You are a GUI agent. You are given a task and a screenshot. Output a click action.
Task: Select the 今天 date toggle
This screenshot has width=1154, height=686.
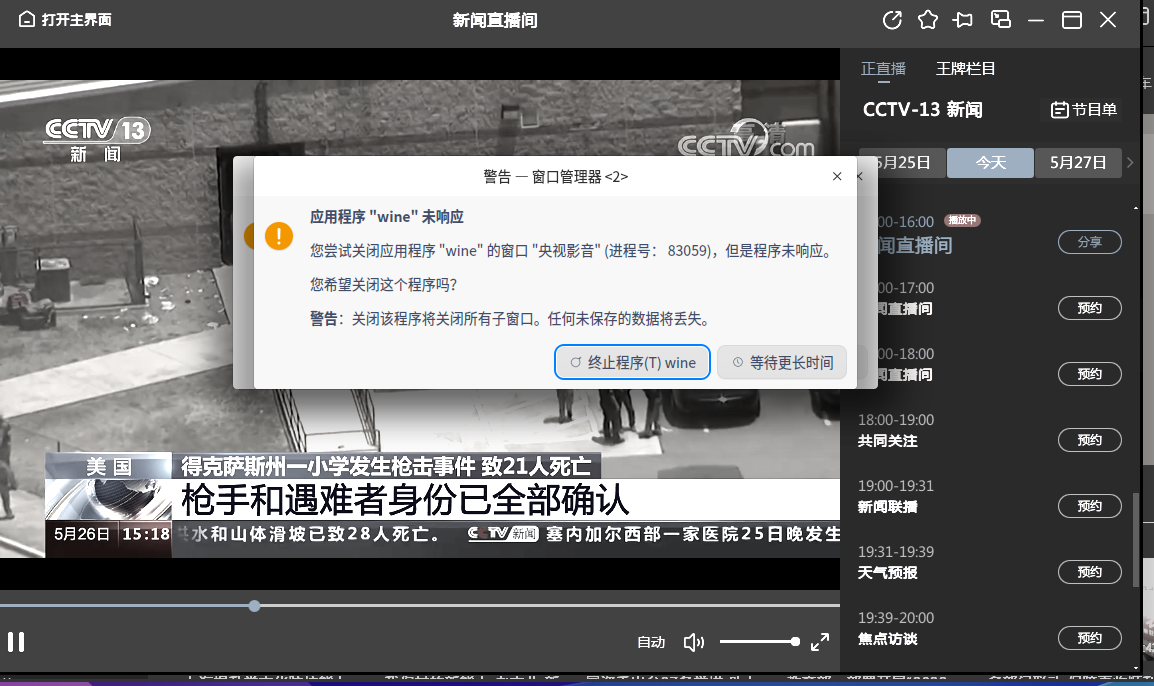click(990, 162)
